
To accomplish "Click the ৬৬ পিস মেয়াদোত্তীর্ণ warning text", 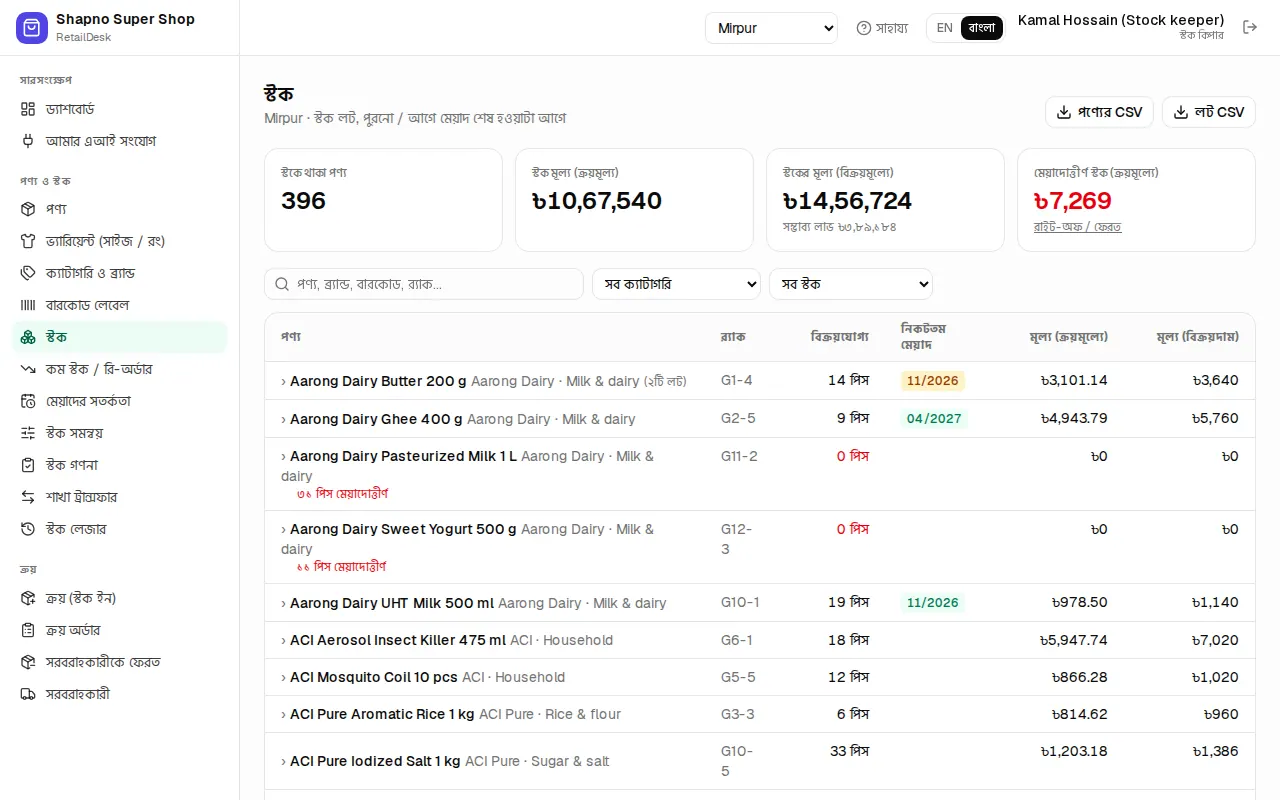I will pos(341,567).
